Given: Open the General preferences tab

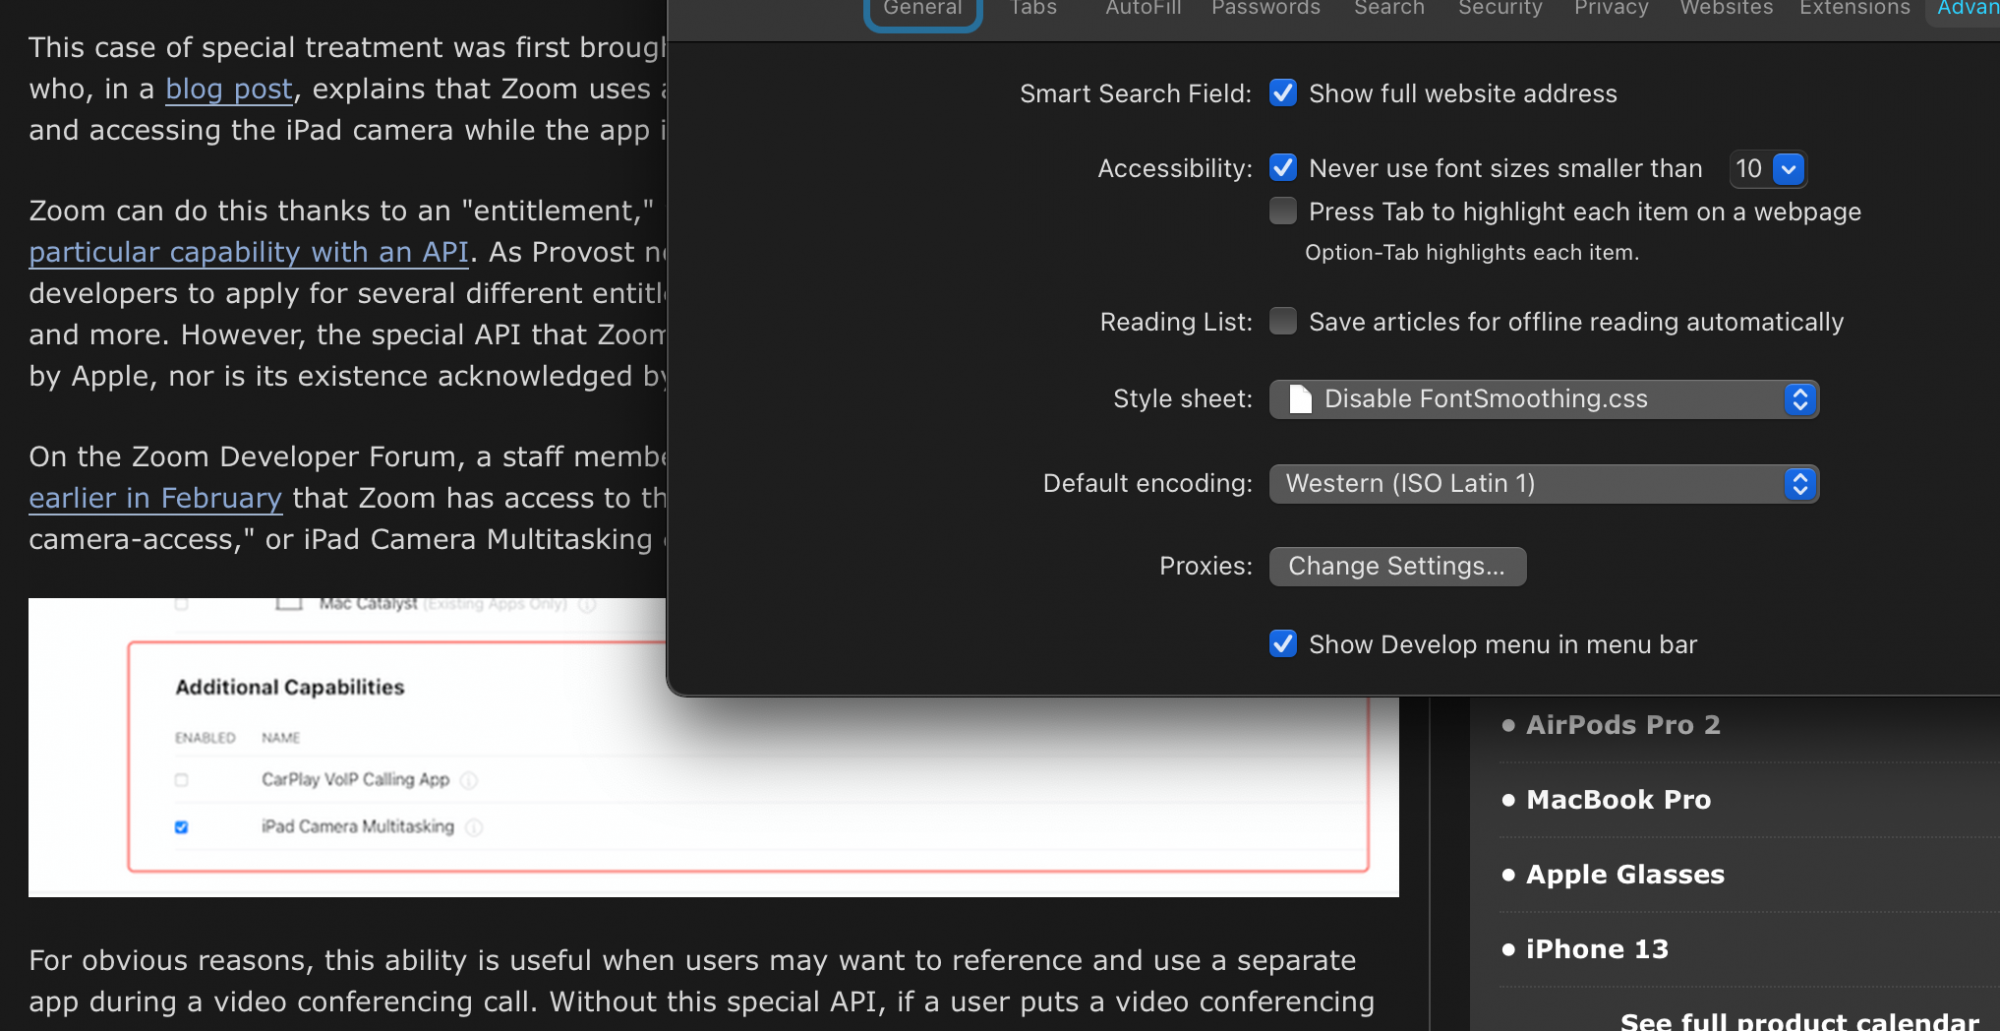Looking at the screenshot, I should pyautogui.click(x=922, y=10).
